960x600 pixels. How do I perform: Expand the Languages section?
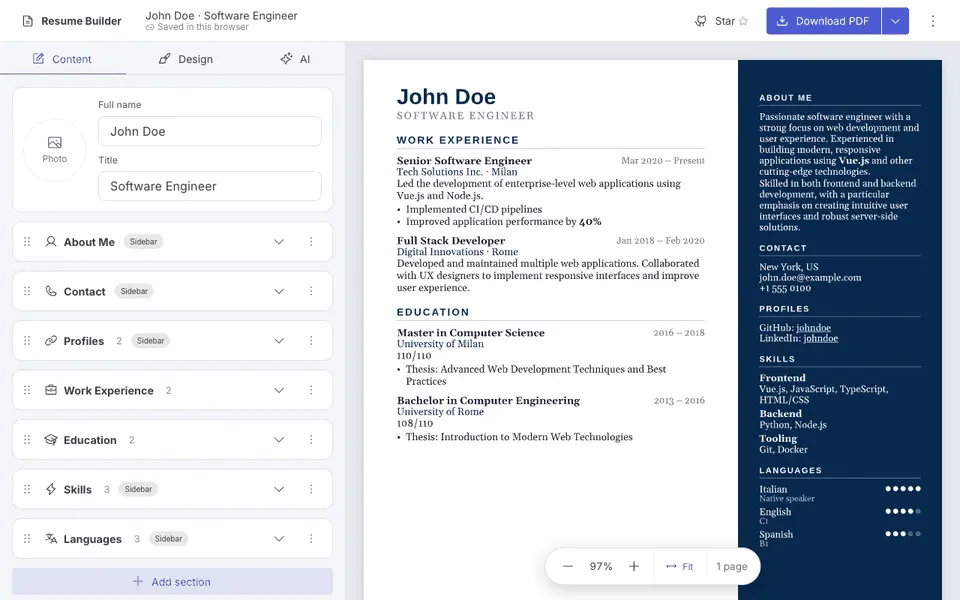pyautogui.click(x=279, y=539)
